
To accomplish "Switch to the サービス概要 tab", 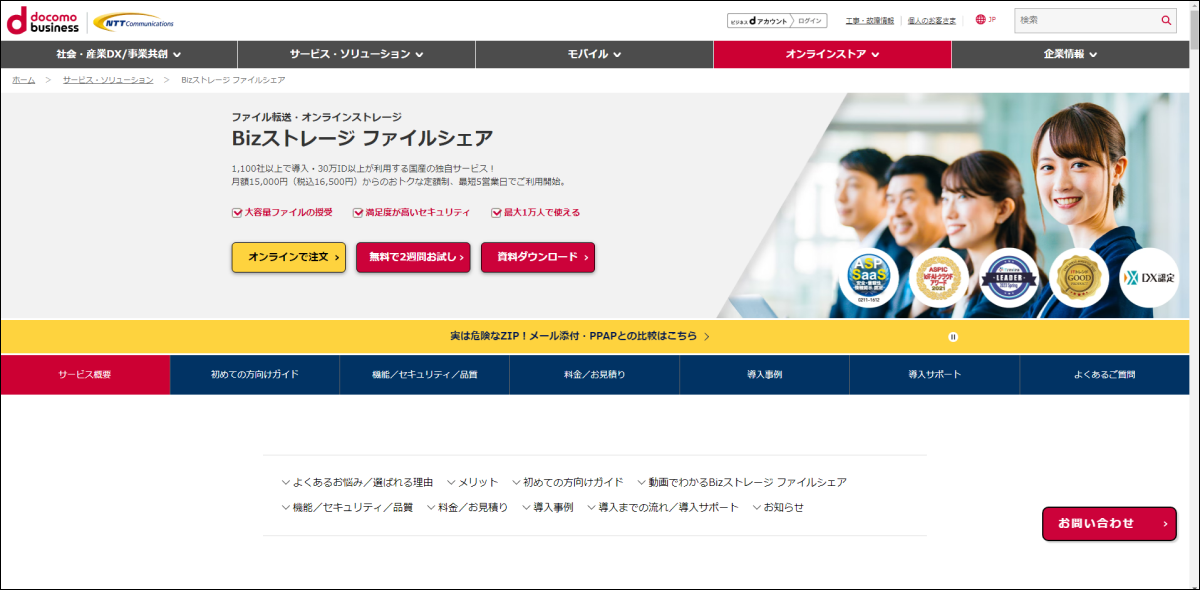I will [x=86, y=375].
